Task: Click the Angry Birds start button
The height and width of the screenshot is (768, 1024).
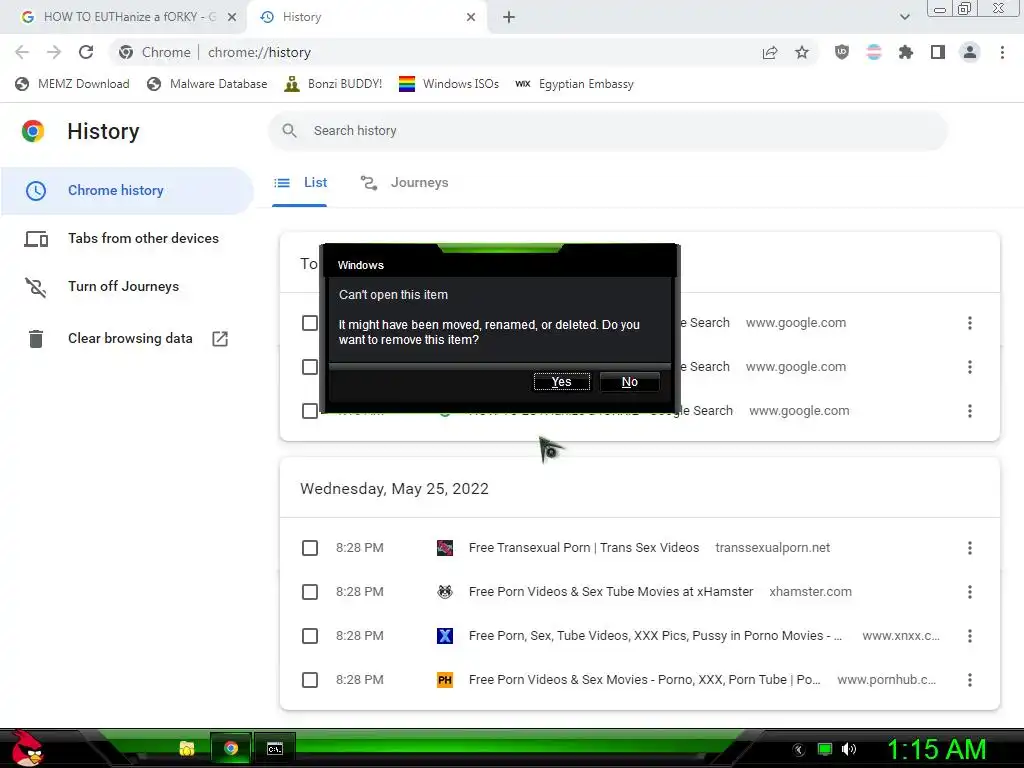Action: click(x=27, y=748)
